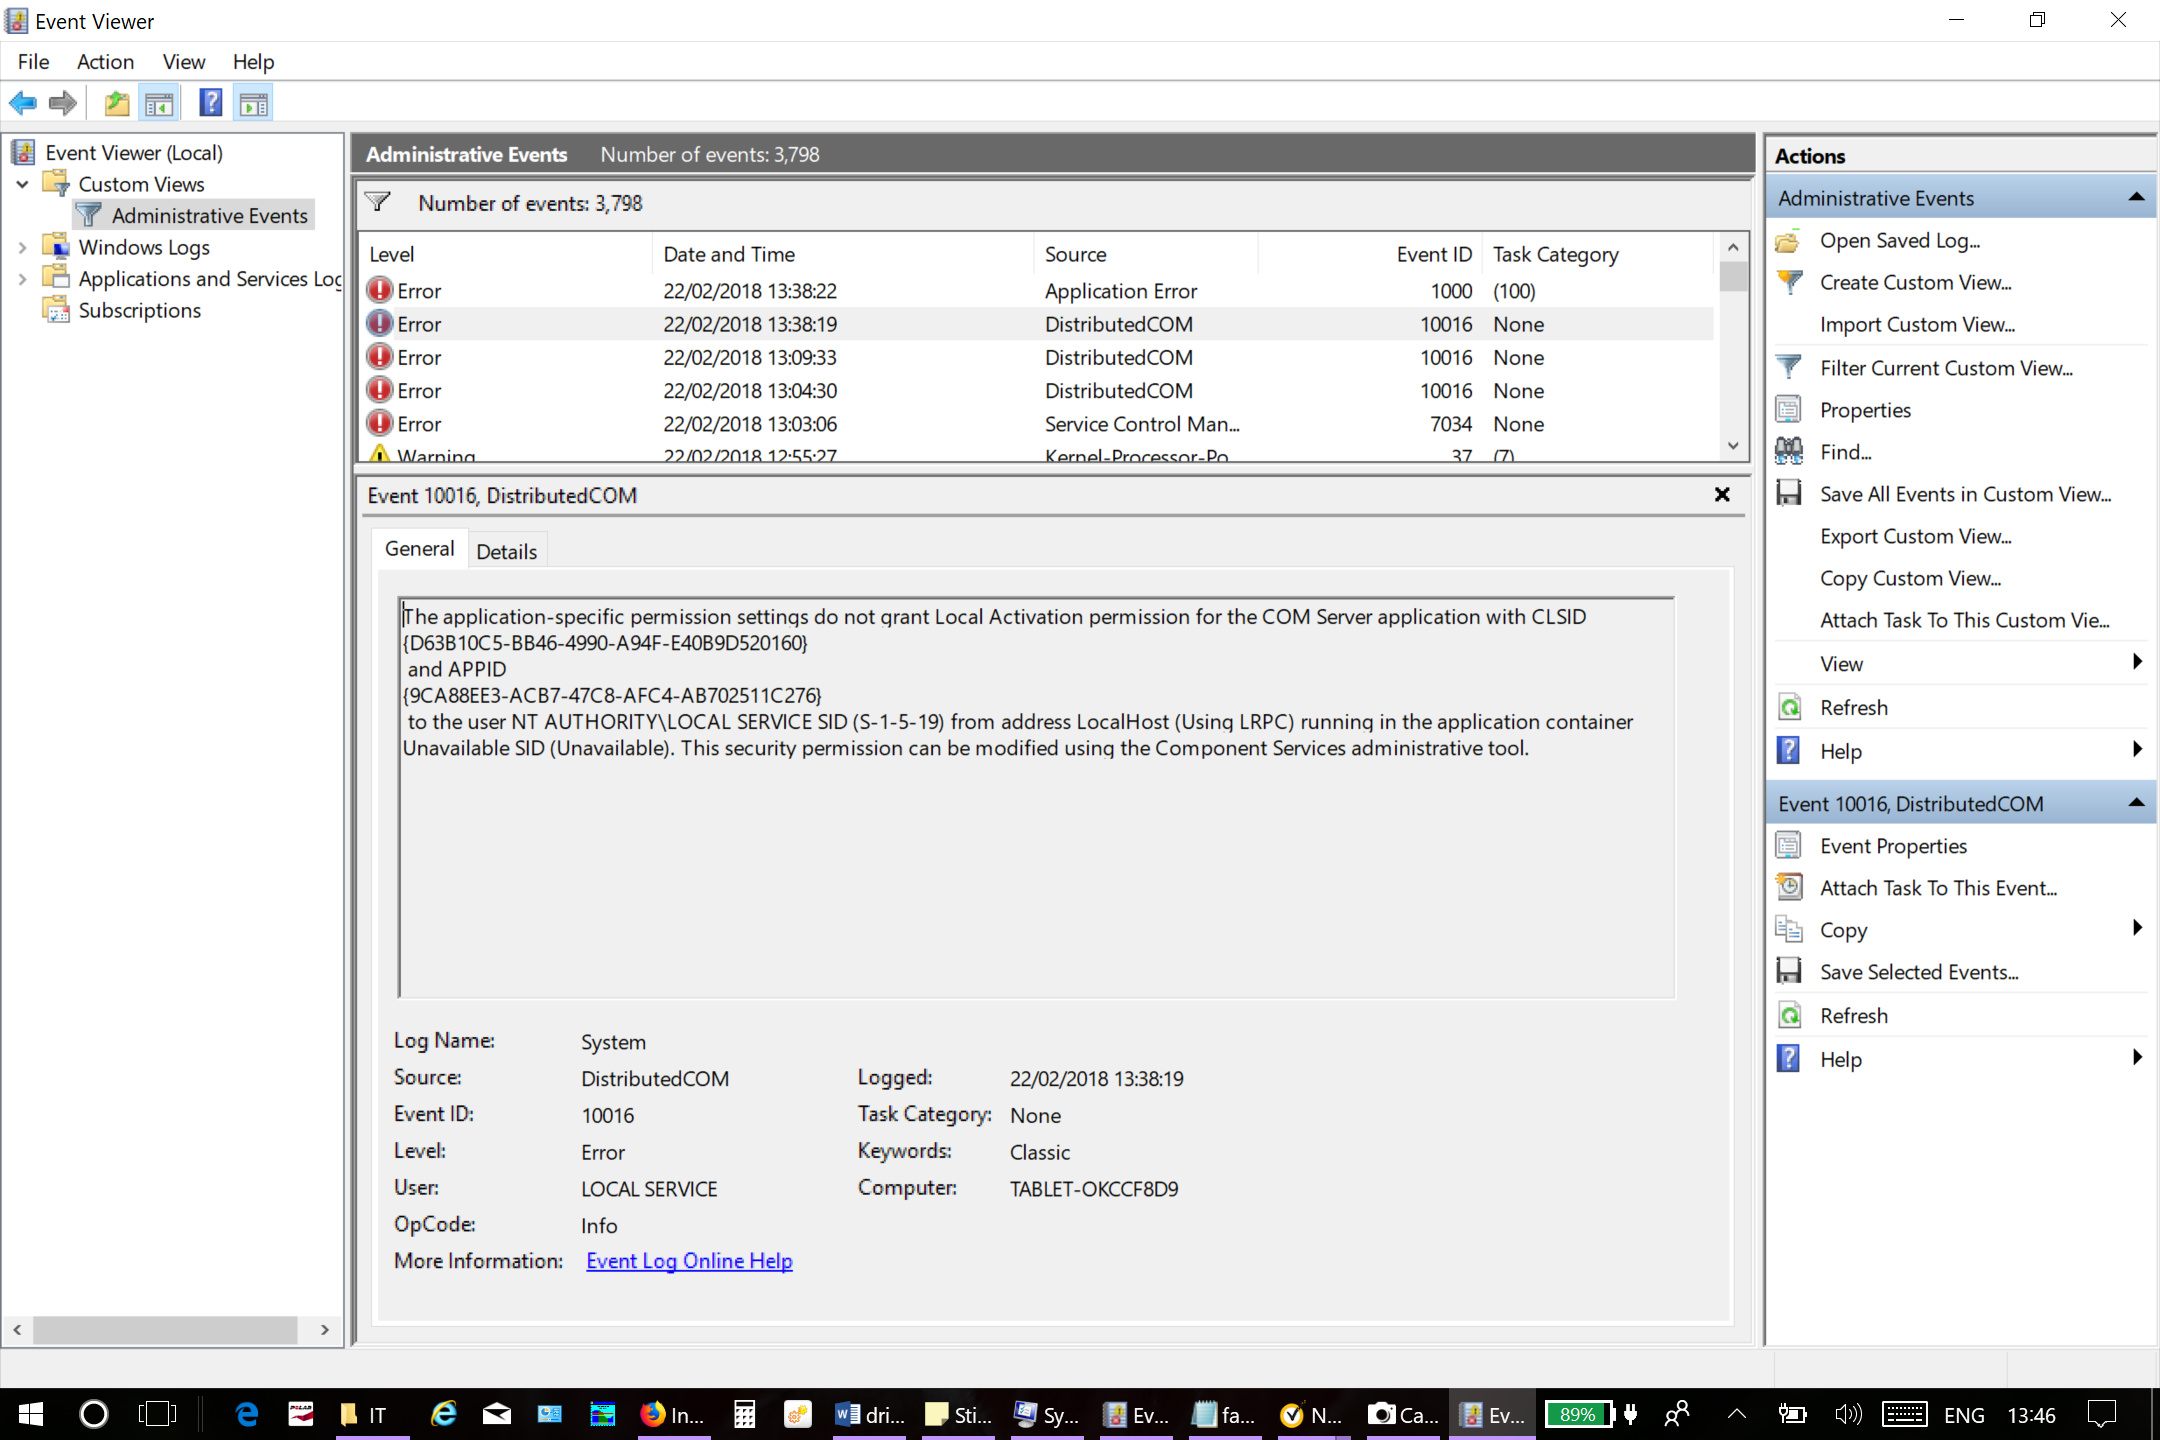This screenshot has height=1440, width=2160.
Task: Expand Applications and Services Logs node
Action: coord(22,279)
